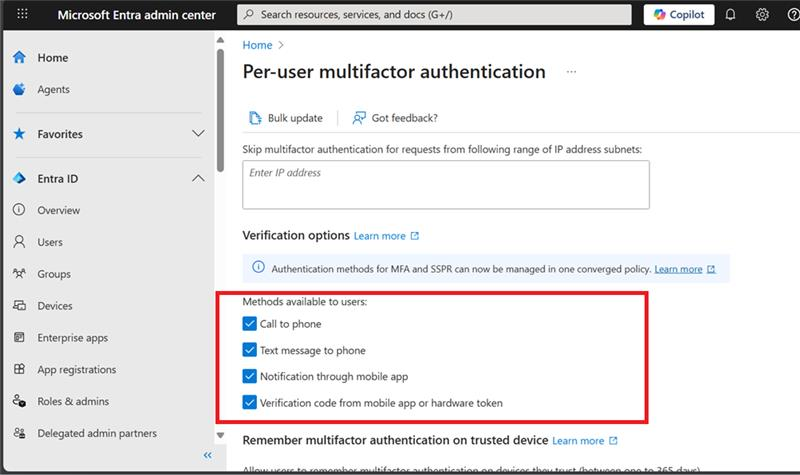
Task: Open the settings gear icon
Action: (x=762, y=15)
